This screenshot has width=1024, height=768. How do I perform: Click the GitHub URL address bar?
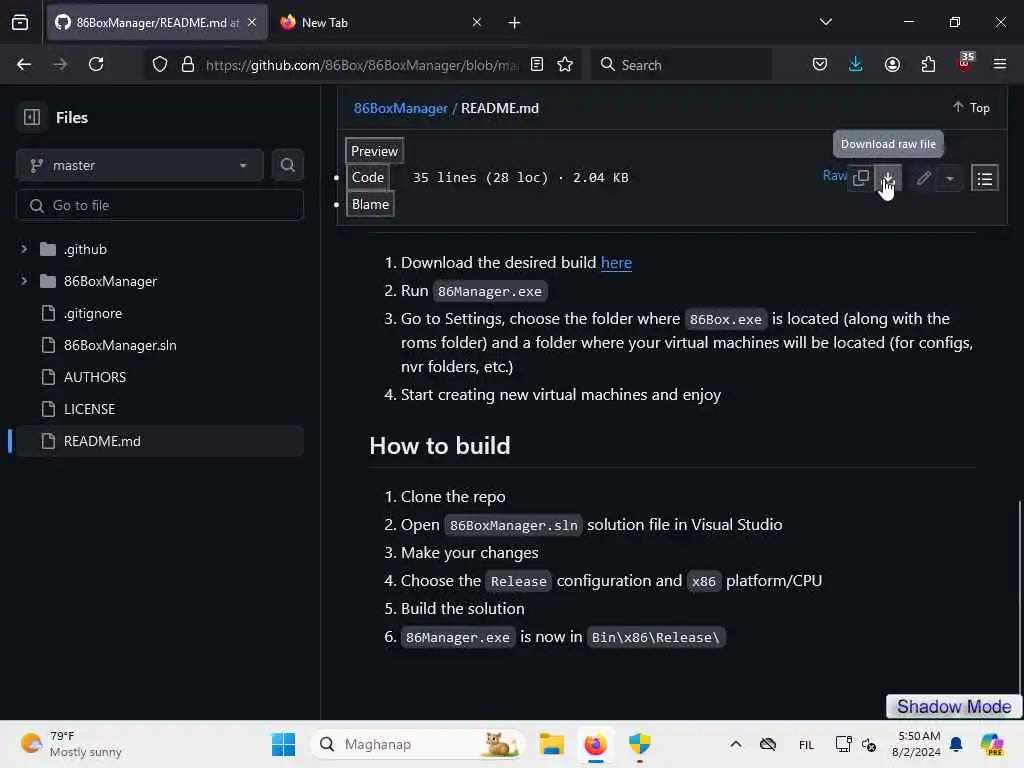click(x=362, y=65)
